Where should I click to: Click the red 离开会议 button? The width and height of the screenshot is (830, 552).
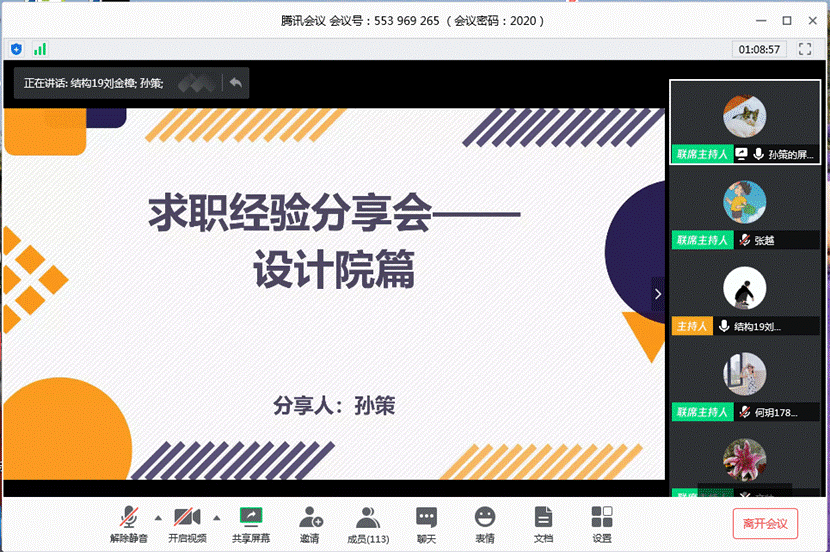[x=765, y=522]
